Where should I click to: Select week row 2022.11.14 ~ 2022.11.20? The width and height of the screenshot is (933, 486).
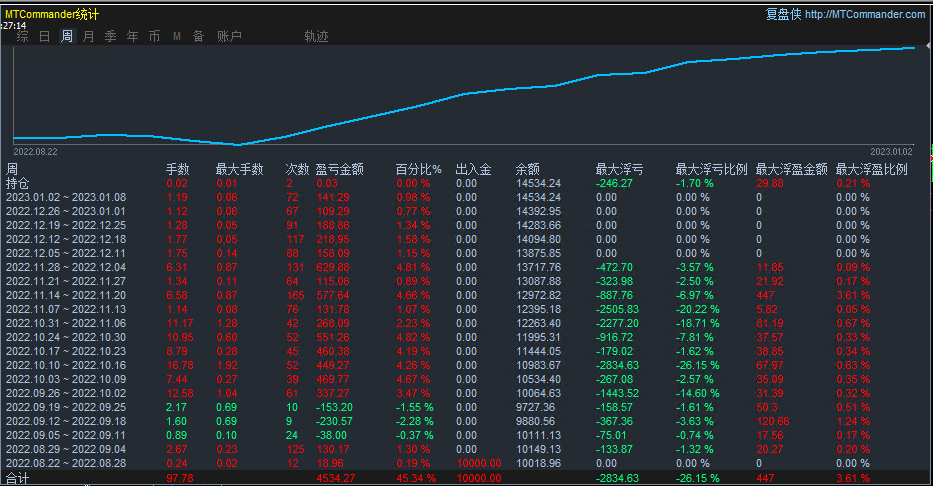(466, 295)
